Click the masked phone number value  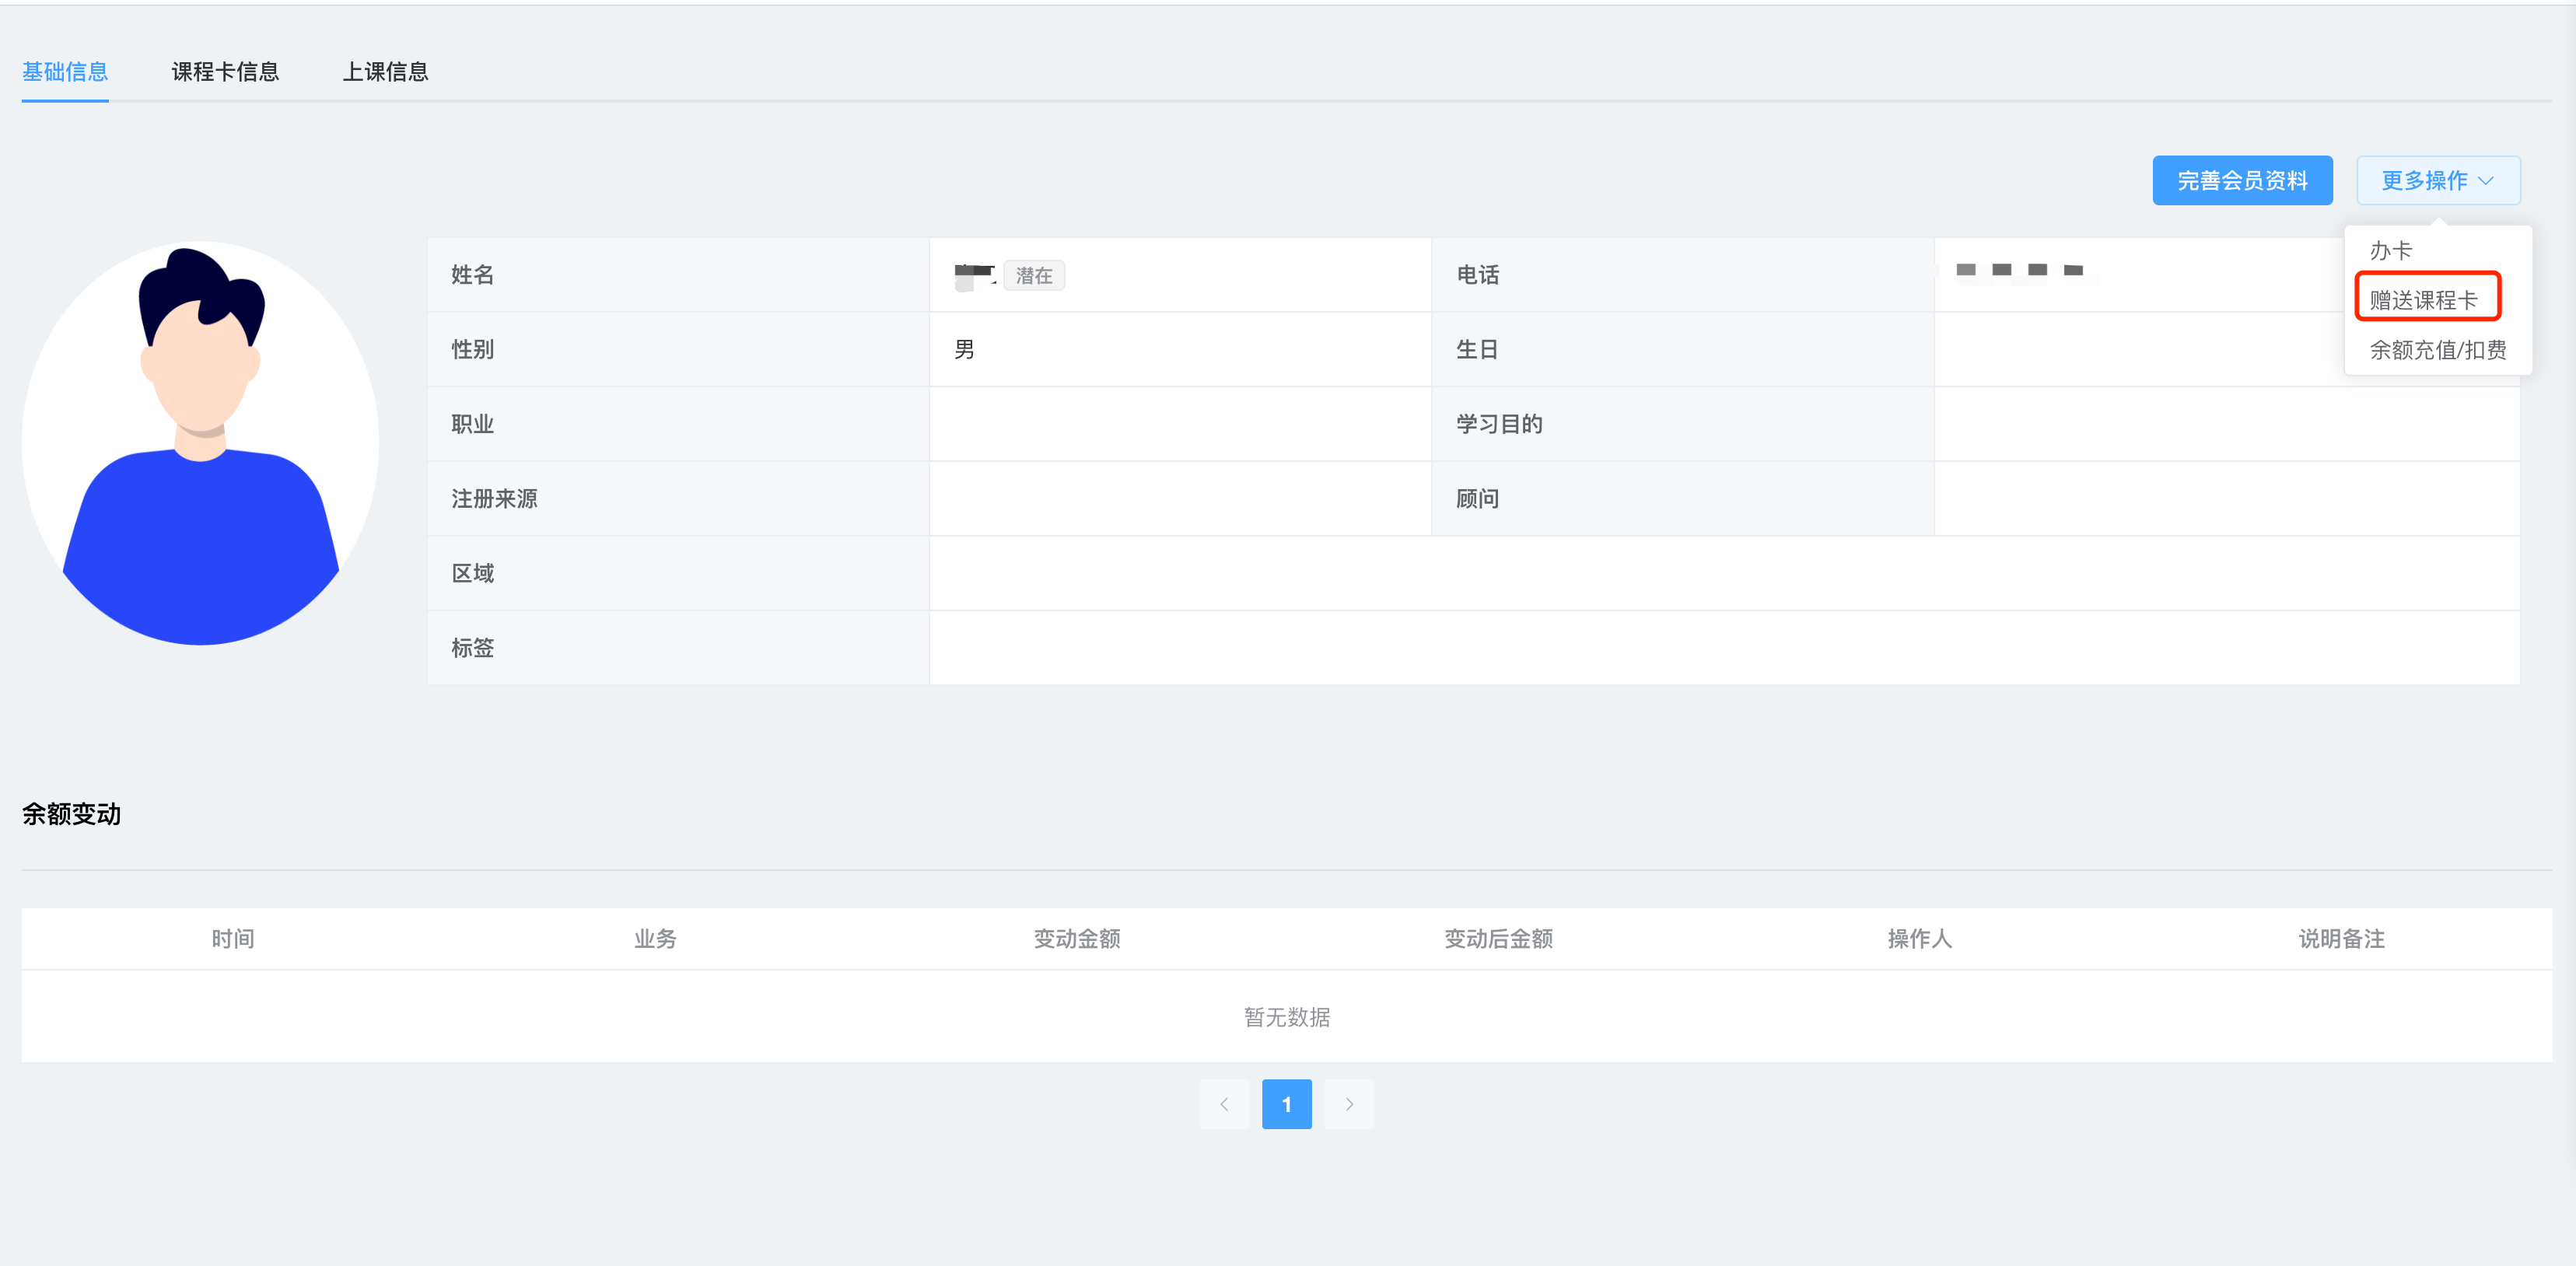click(2018, 270)
